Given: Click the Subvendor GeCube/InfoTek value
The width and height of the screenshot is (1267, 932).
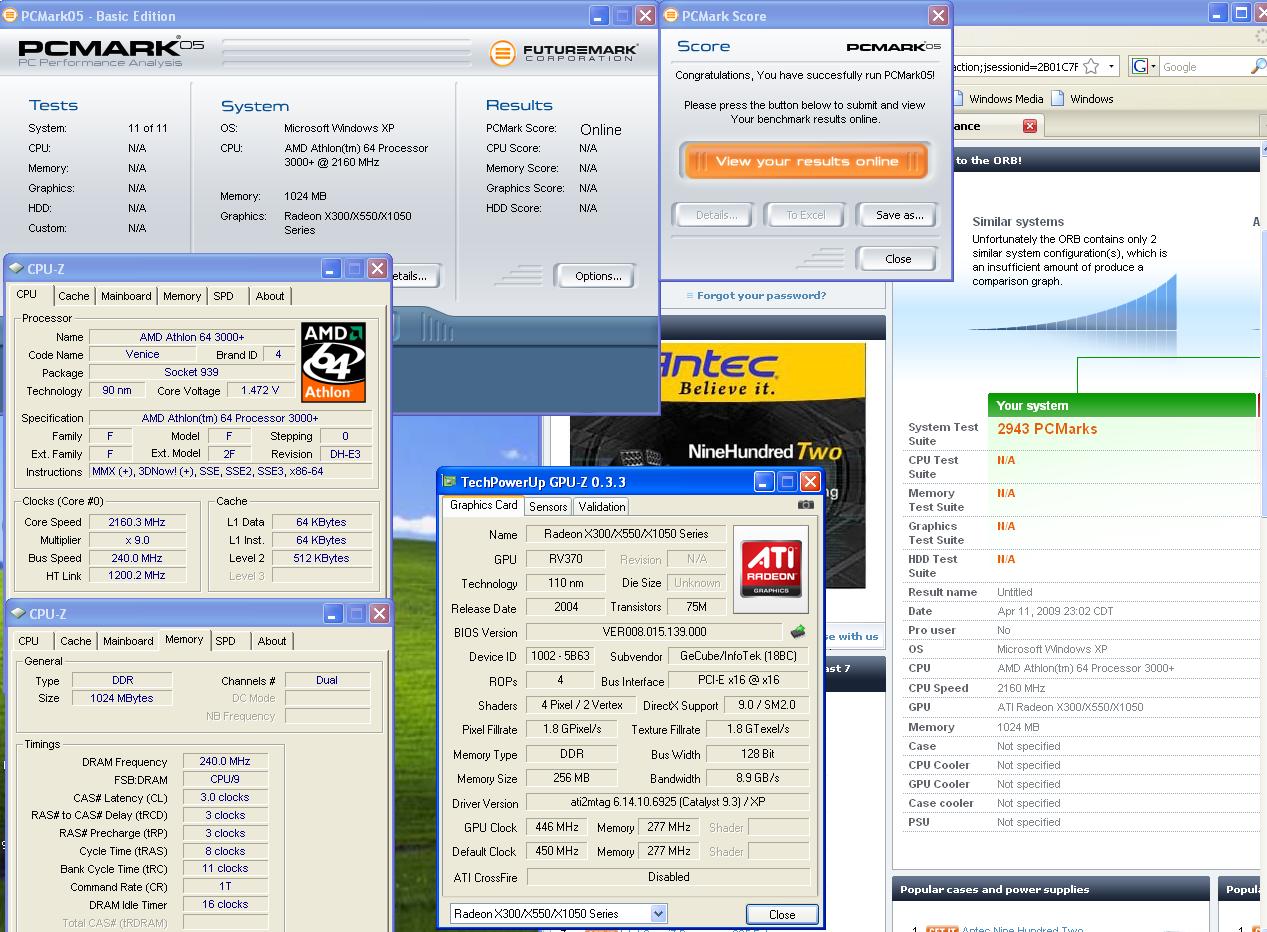Looking at the screenshot, I should pyautogui.click(x=738, y=656).
